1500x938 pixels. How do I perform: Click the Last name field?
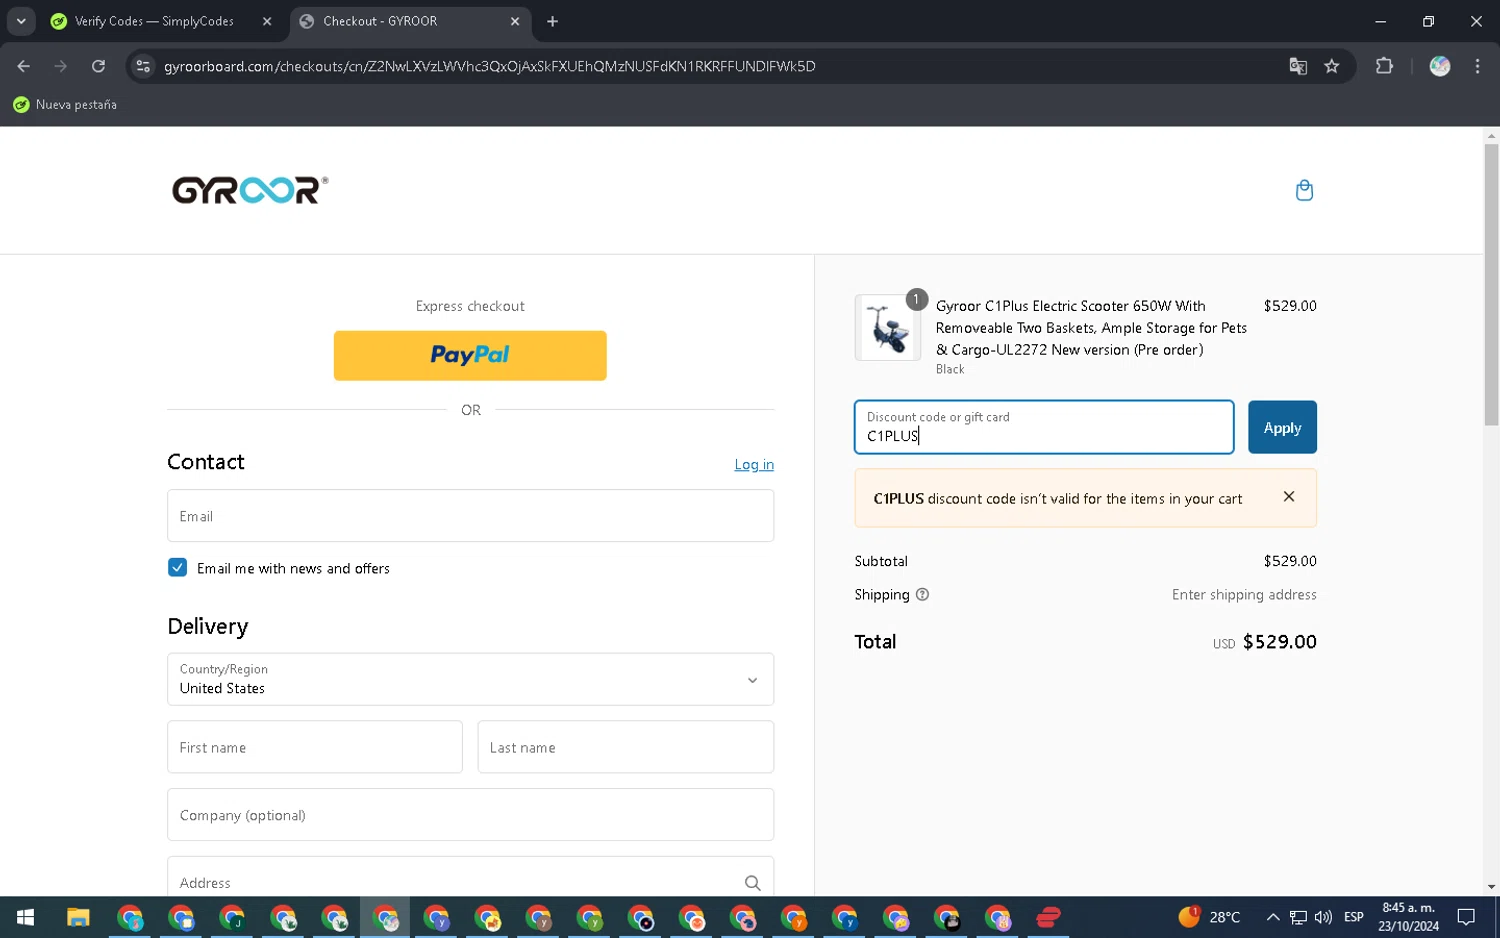tap(626, 747)
